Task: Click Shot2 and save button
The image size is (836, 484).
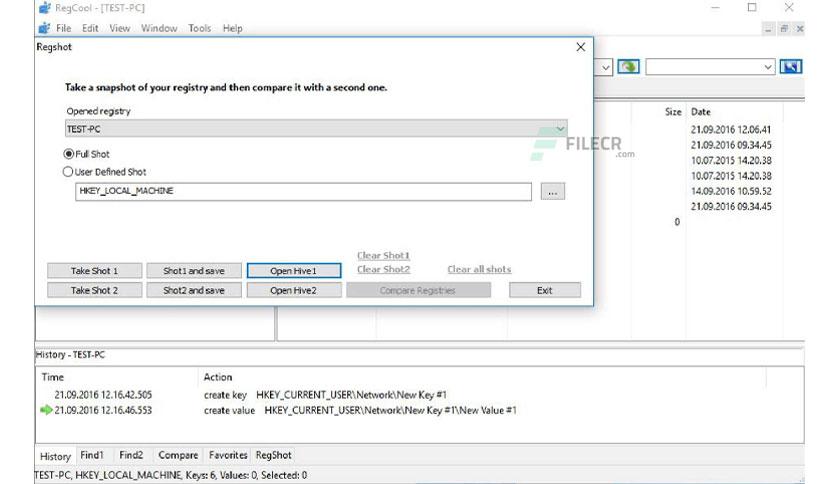Action: (194, 290)
